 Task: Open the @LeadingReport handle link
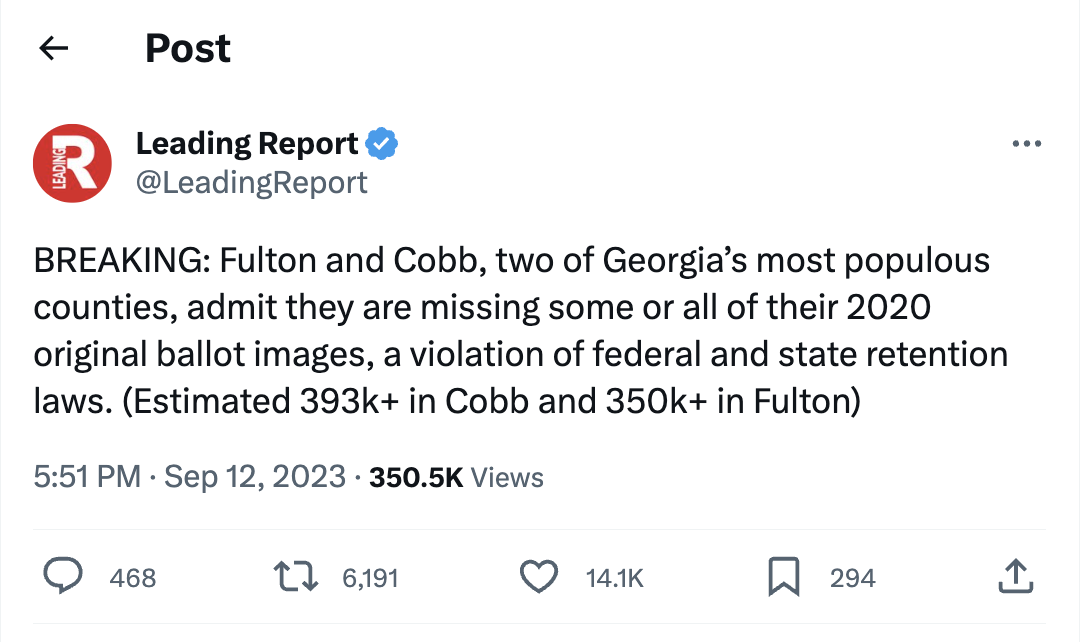pos(251,182)
